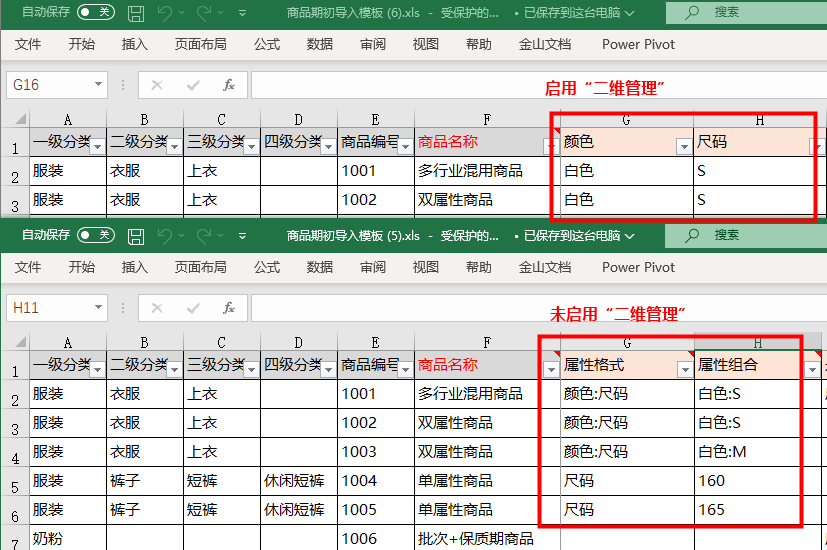This screenshot has width=827, height=550.
Task: Select row 5 header in bottom sheet
Action: pos(15,481)
